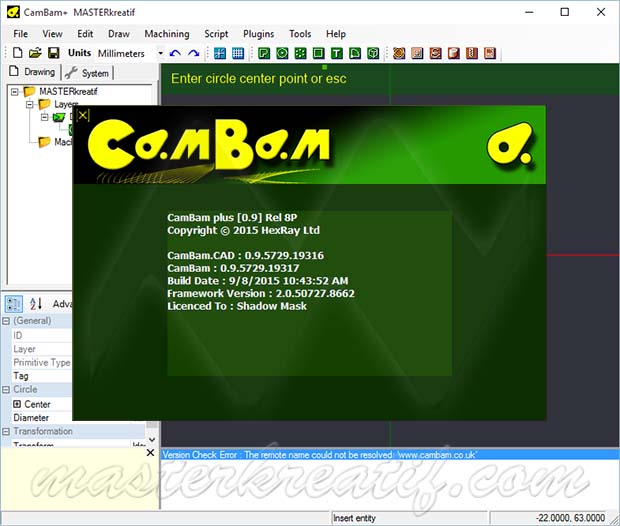Screen dimensions: 620x526
Task: Select the Rectangle draw tool
Action: click(318, 53)
